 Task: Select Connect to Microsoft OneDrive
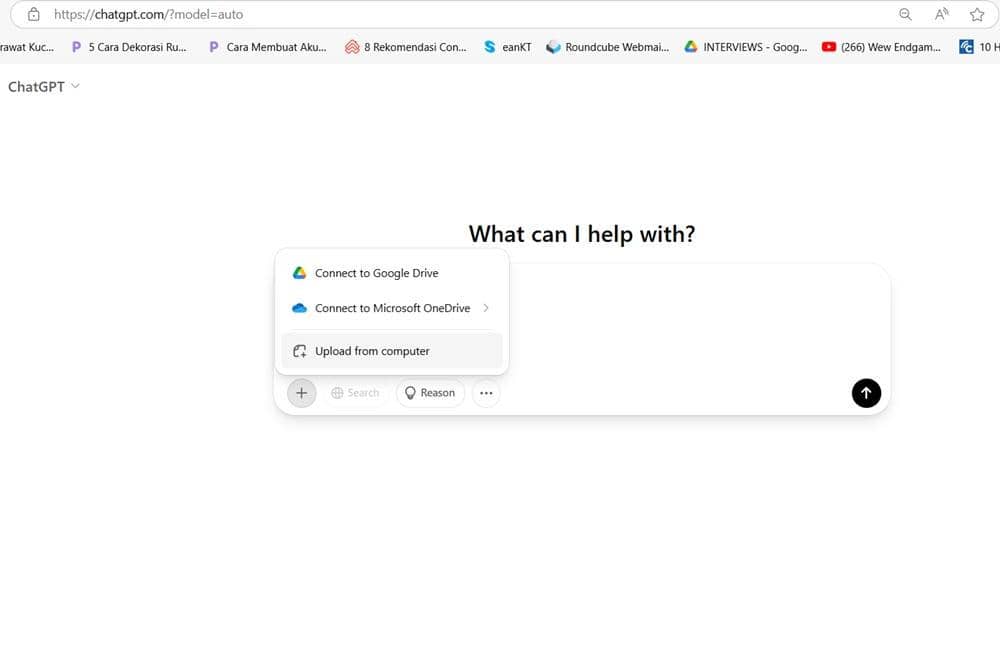coord(391,308)
